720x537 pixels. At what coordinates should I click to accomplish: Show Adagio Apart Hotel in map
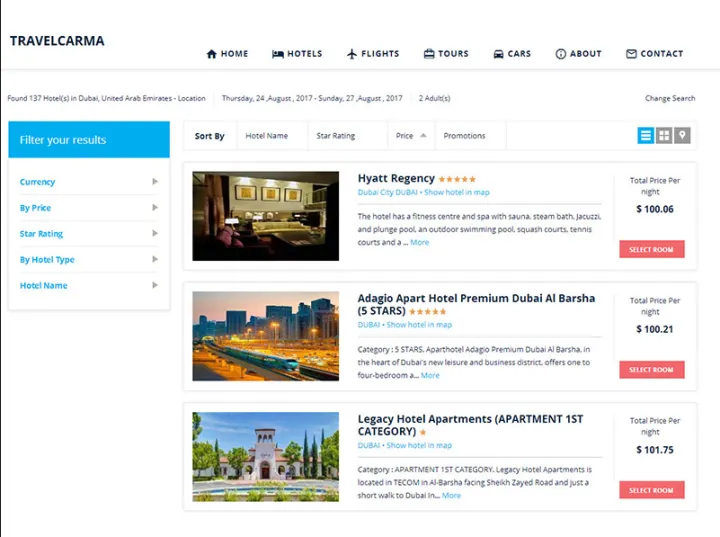tap(419, 325)
